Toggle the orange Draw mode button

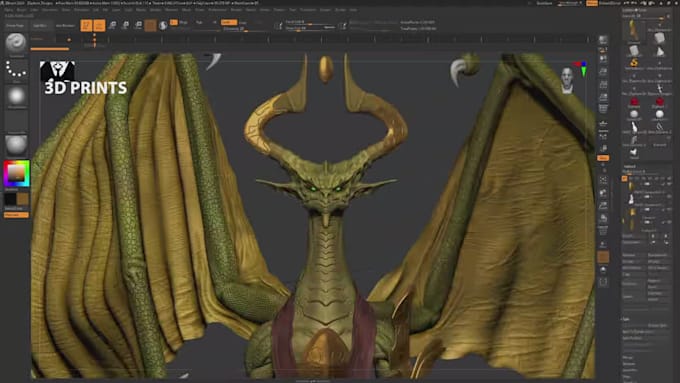click(x=99, y=26)
